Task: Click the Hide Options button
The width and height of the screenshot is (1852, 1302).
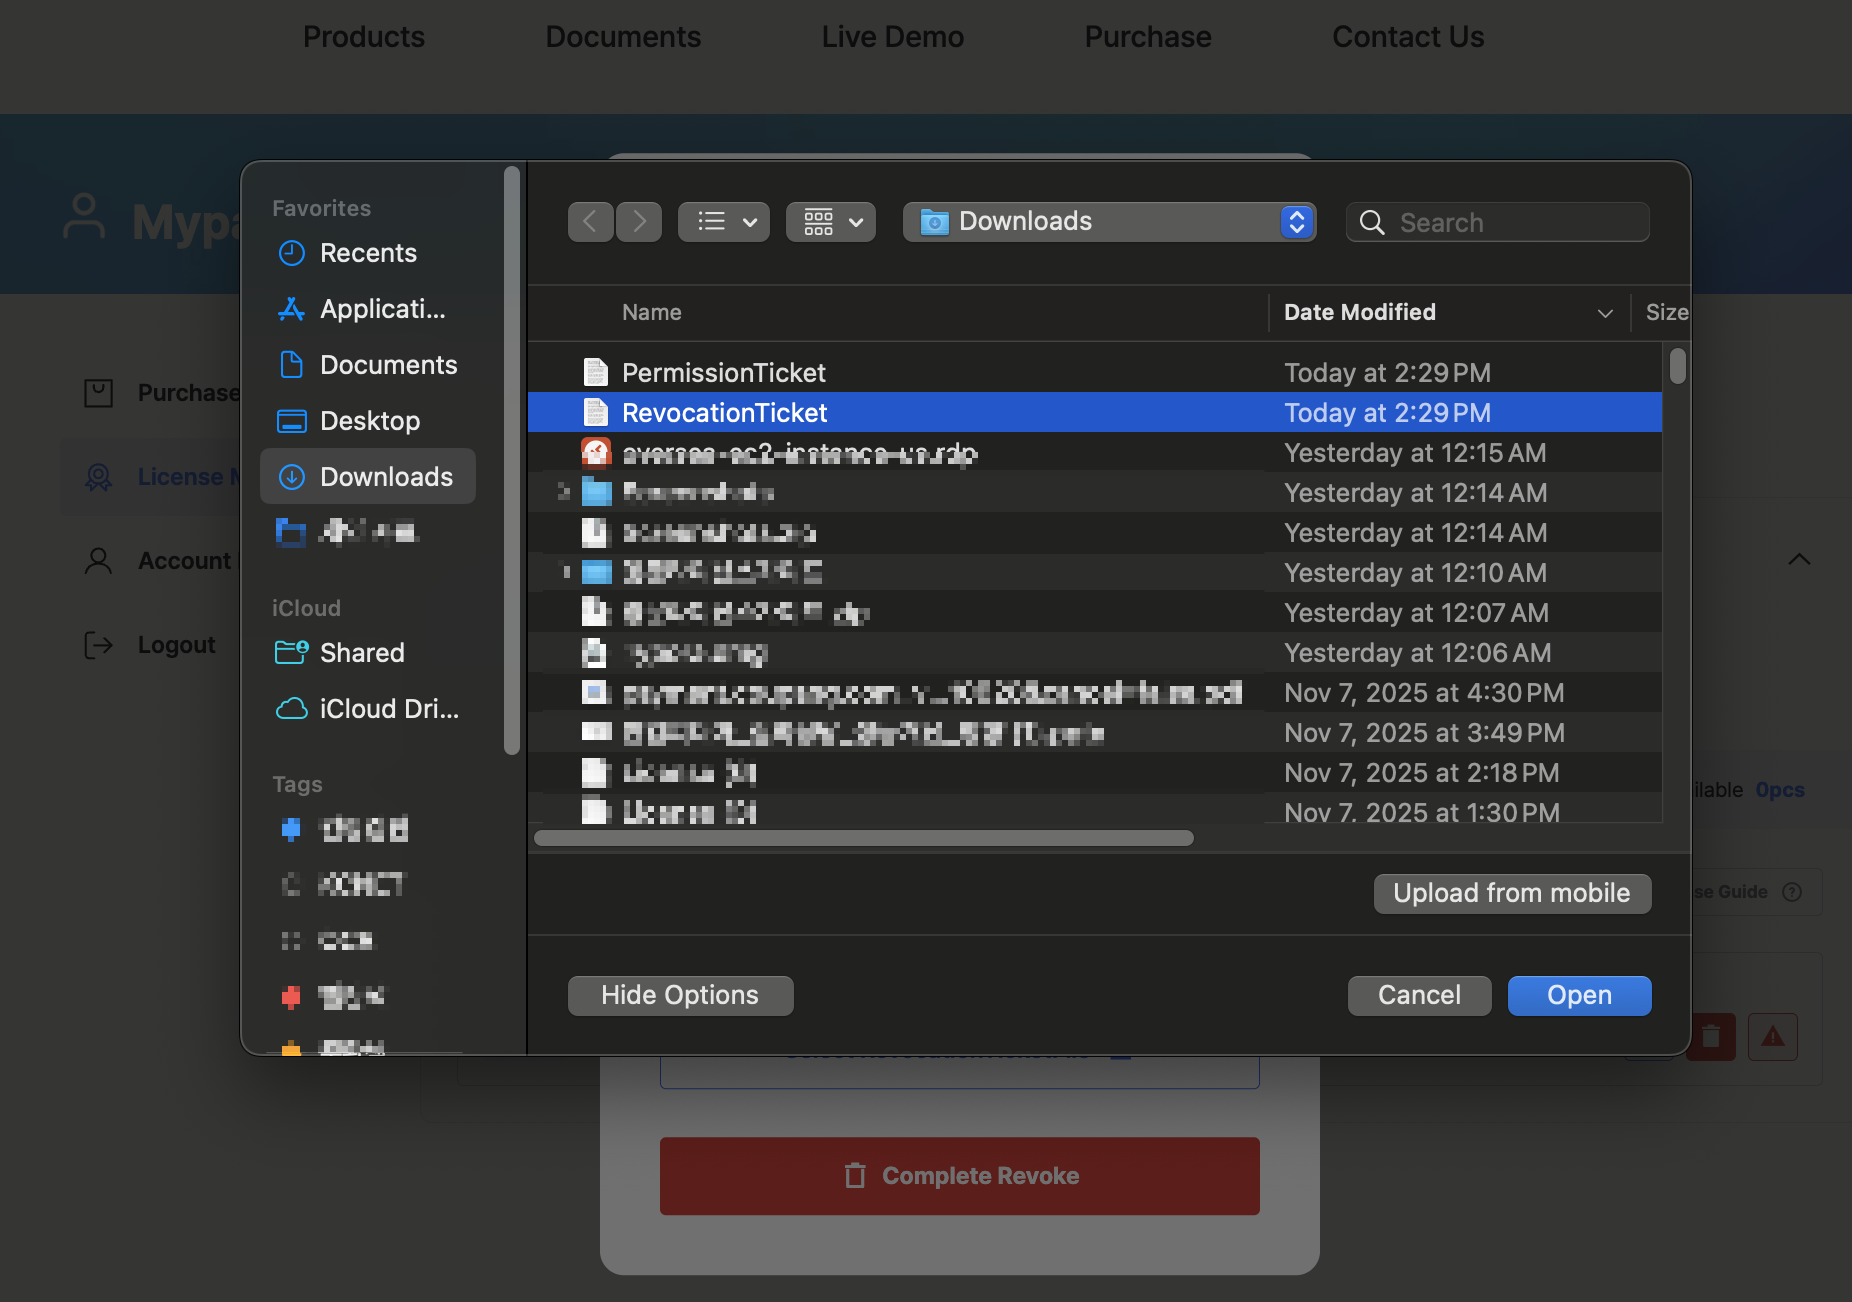Action: (x=680, y=995)
